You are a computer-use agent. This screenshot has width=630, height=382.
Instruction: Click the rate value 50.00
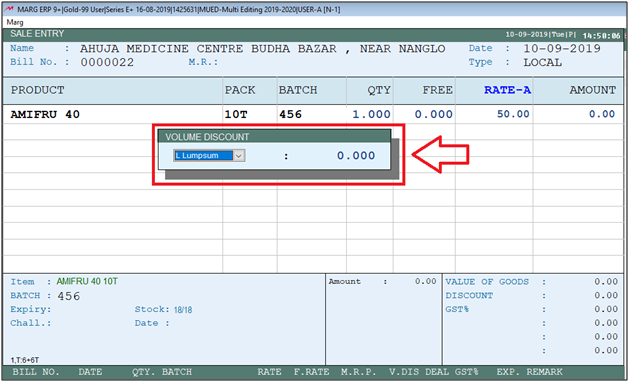[513, 114]
